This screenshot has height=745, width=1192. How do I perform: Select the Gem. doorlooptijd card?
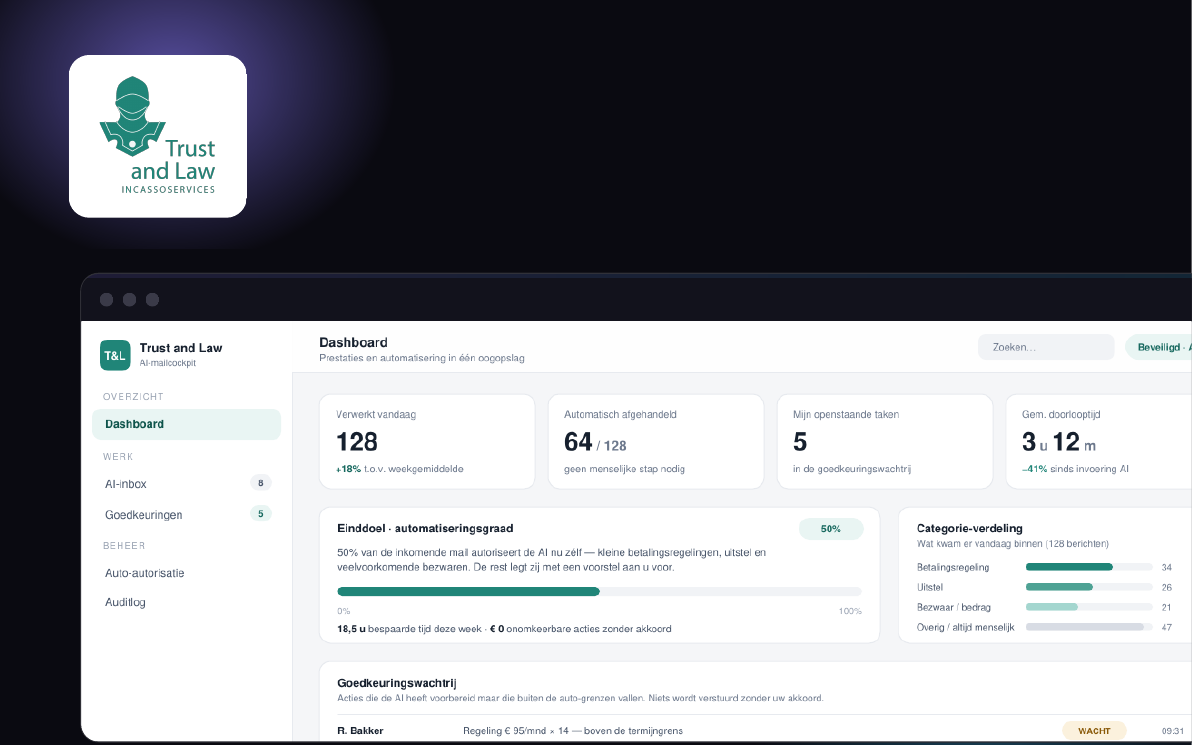coord(1098,442)
